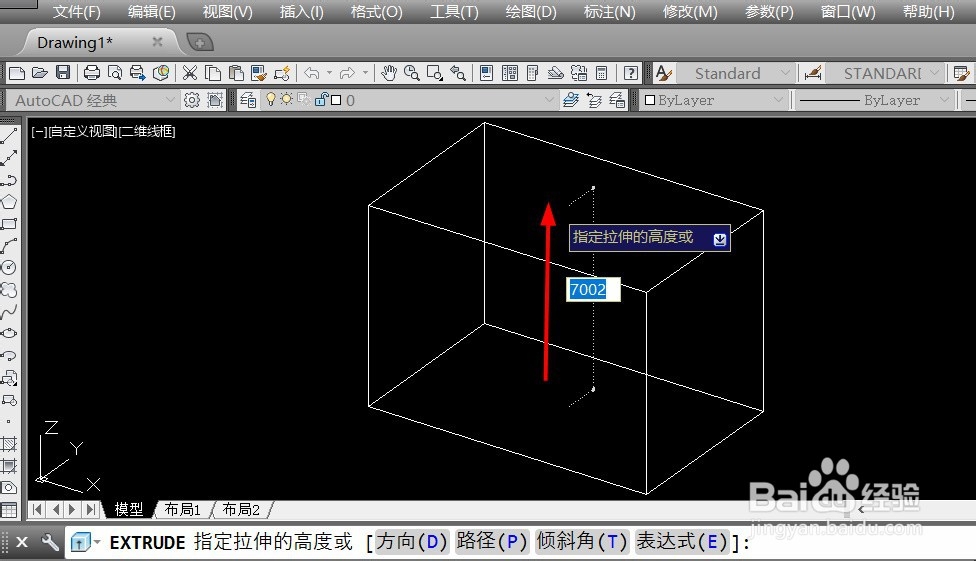Click the Paste clipboard icon
The image size is (976, 561).
tap(236, 73)
